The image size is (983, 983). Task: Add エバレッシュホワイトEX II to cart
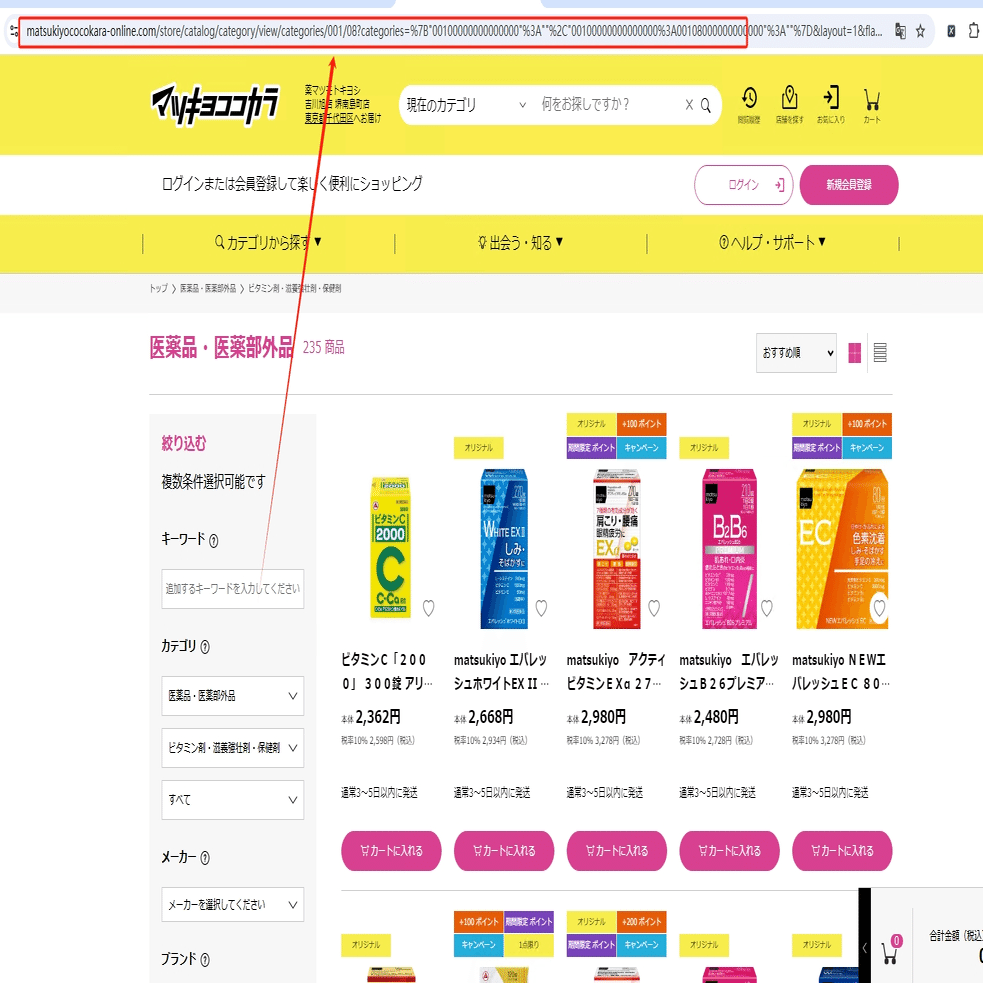pos(504,851)
